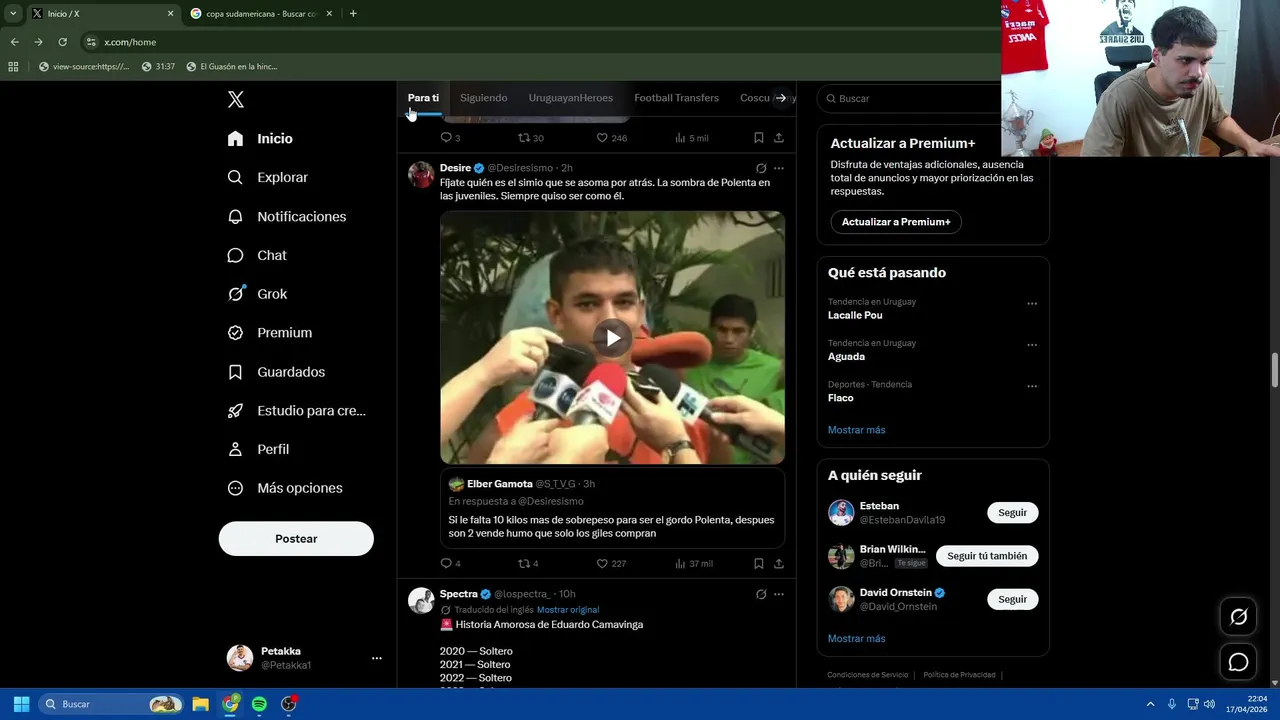Viewport: 1280px width, 720px height.
Task: Switch to the Football Transfers tab
Action: [676, 98]
